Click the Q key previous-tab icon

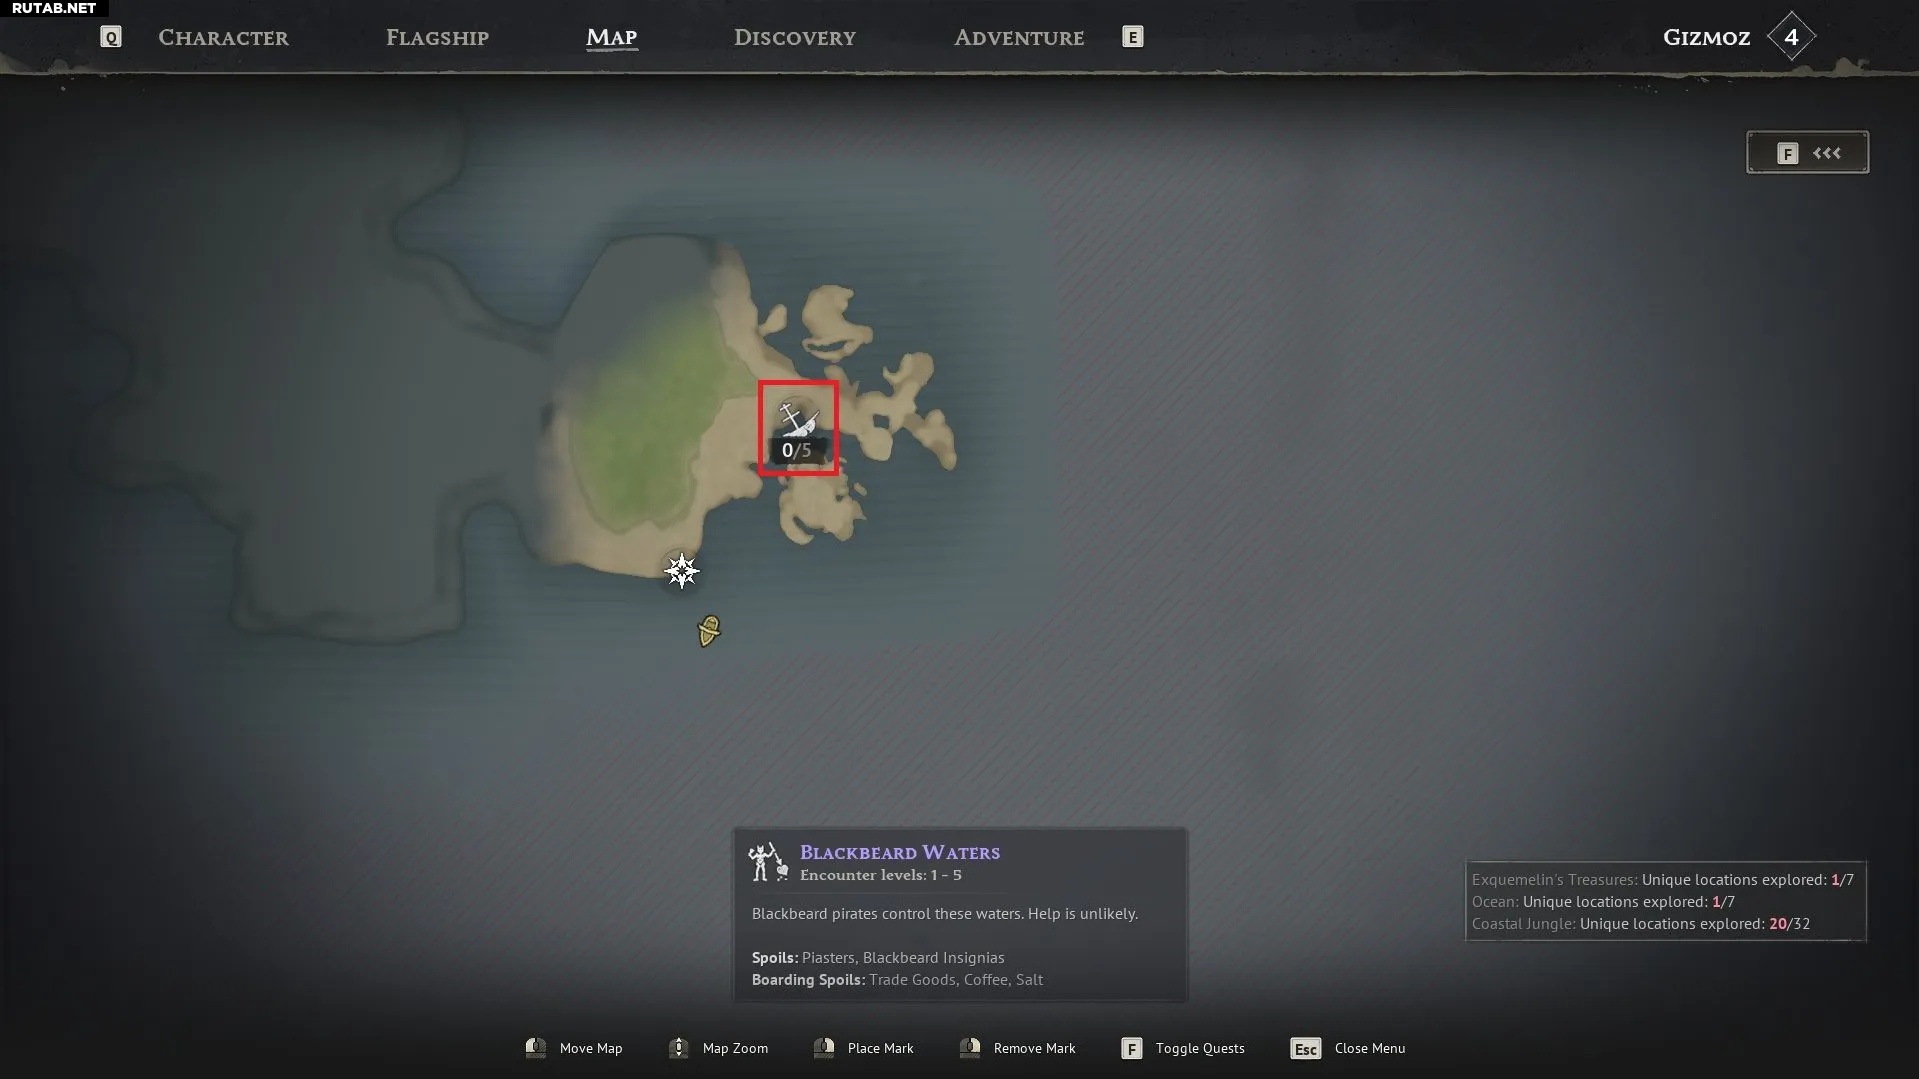pyautogui.click(x=111, y=37)
